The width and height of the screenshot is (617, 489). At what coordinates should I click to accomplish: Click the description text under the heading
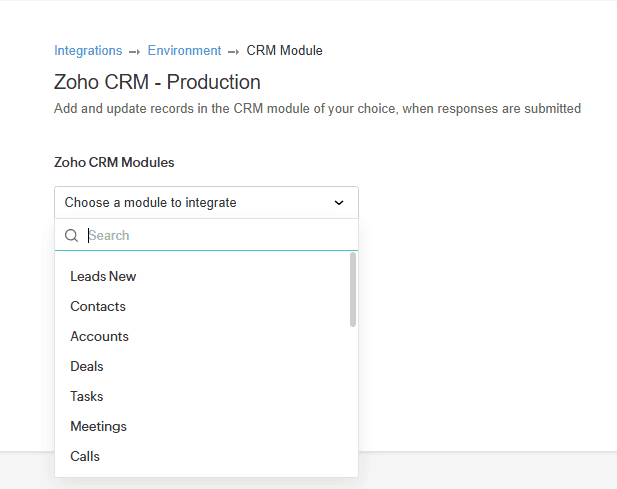pos(317,108)
